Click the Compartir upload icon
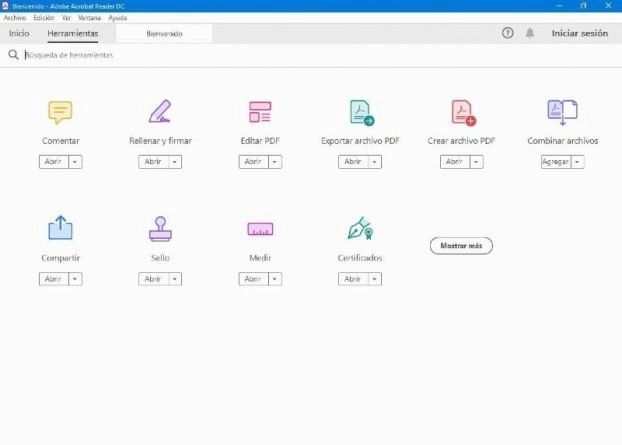The image size is (622, 445). 60,228
